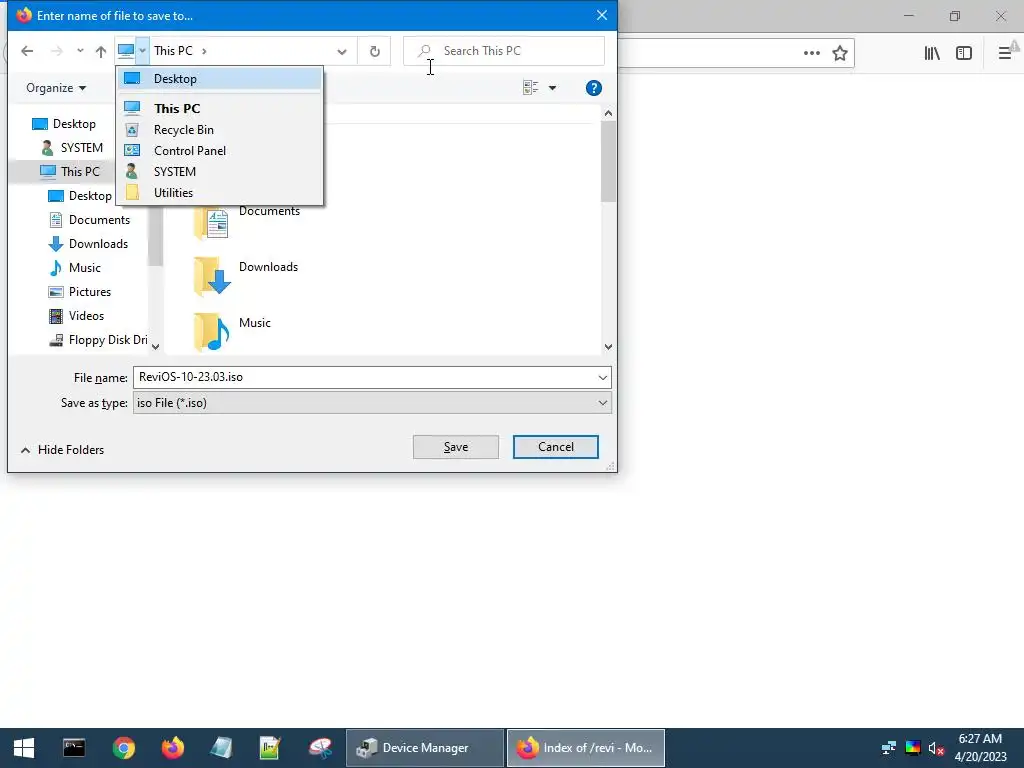Open Command Prompt from taskbar

tap(74, 748)
